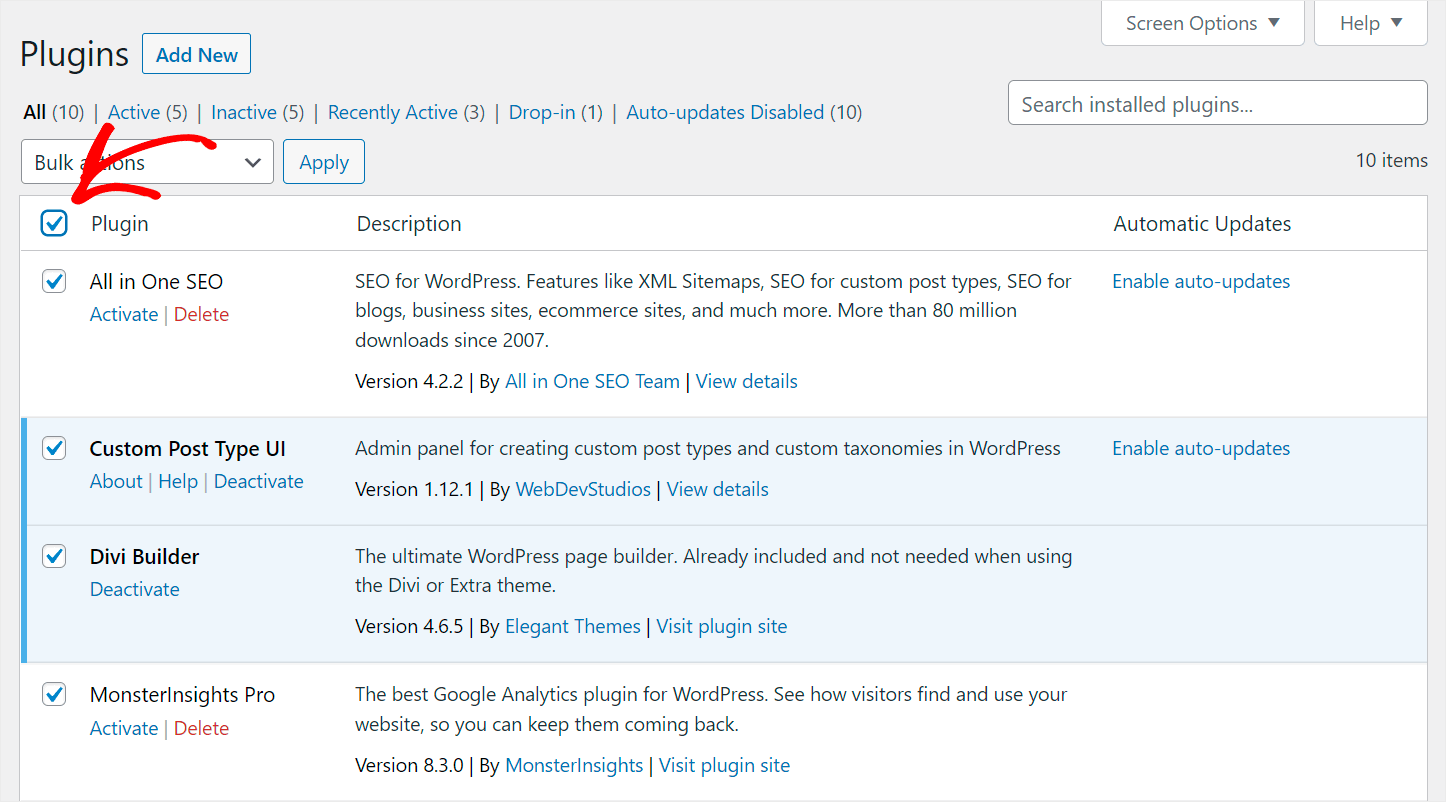Open the Elegant Themes author link
1446x802 pixels.
(x=573, y=626)
